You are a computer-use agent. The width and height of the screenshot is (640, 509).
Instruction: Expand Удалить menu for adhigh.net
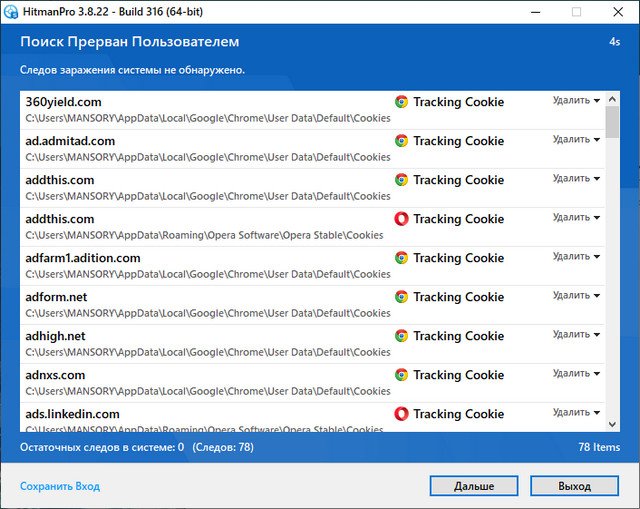(x=576, y=335)
